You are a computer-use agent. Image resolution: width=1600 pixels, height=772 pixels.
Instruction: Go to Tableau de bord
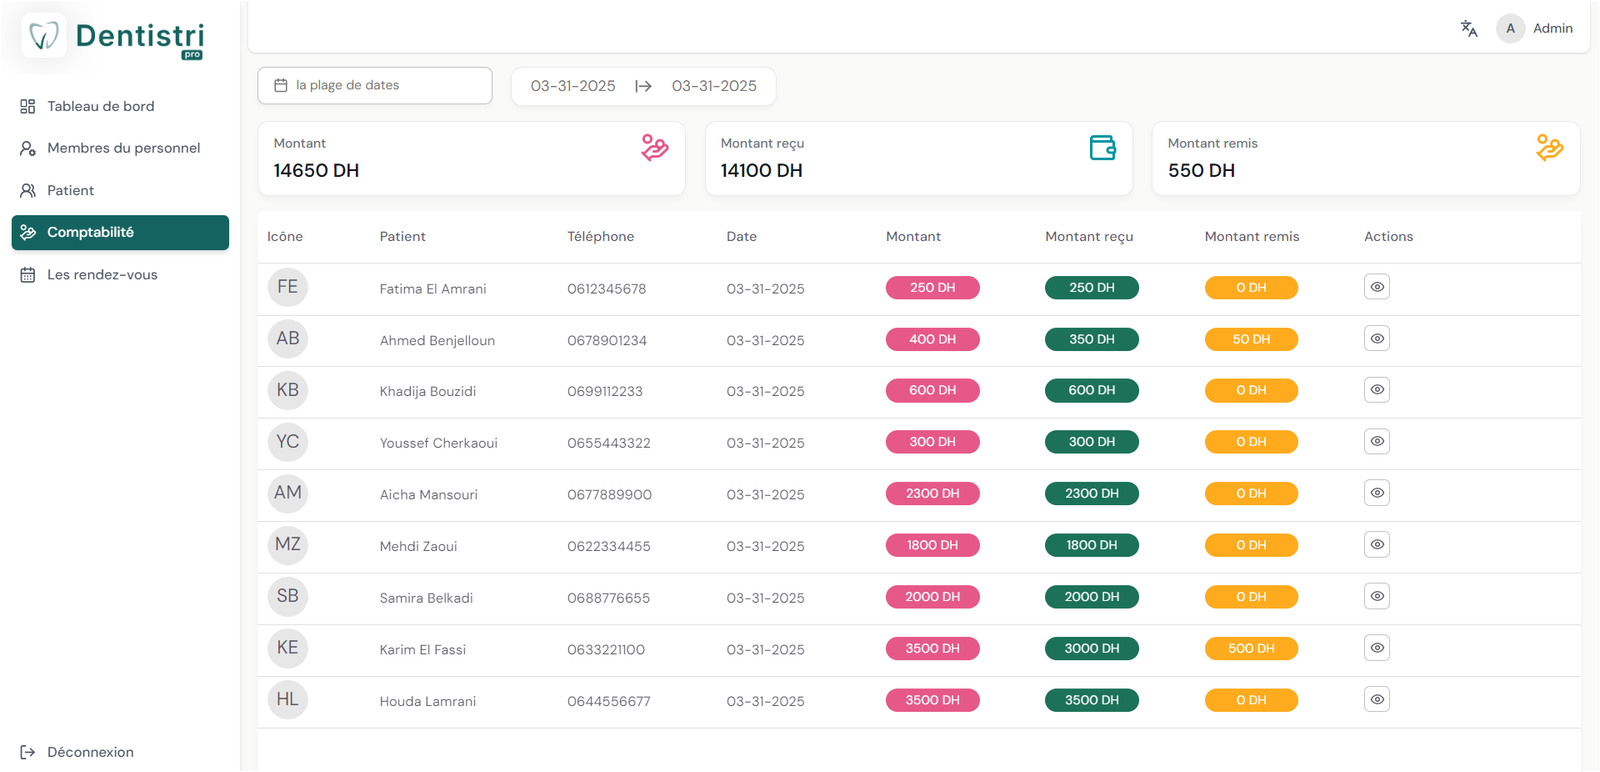click(x=100, y=106)
